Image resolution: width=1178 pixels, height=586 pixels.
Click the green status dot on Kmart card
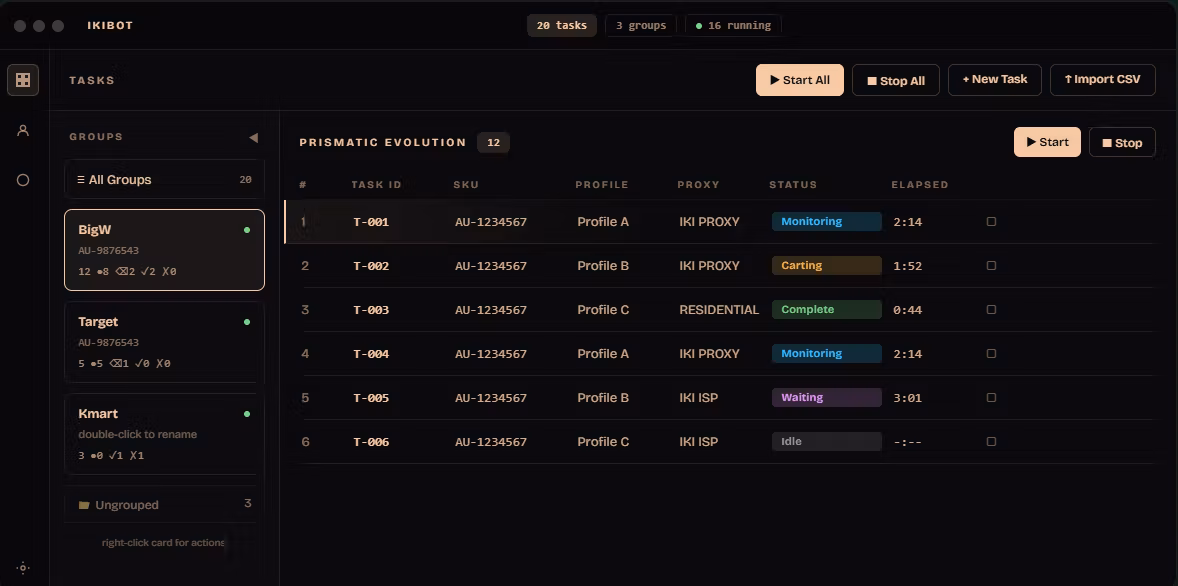click(x=247, y=414)
